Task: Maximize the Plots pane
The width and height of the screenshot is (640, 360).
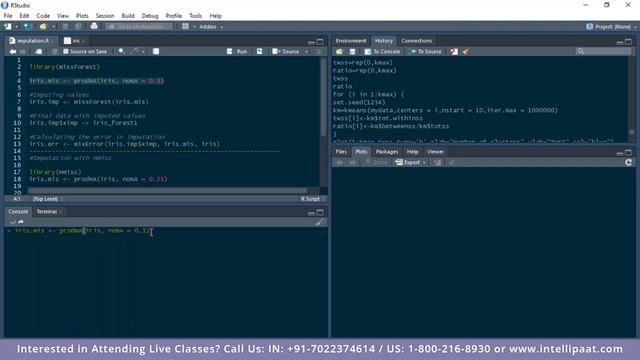Action: (x=629, y=153)
